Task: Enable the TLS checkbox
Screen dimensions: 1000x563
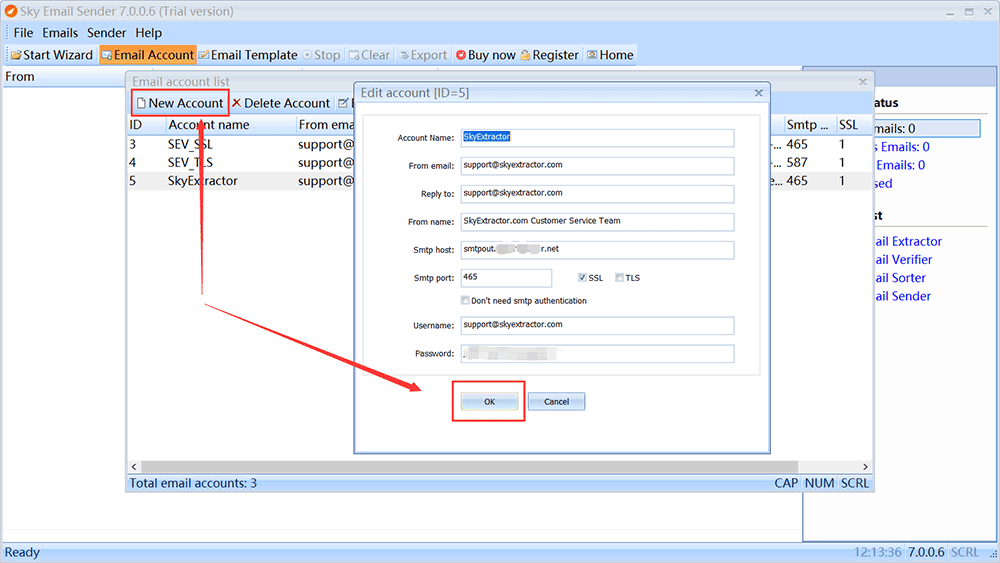Action: click(620, 278)
